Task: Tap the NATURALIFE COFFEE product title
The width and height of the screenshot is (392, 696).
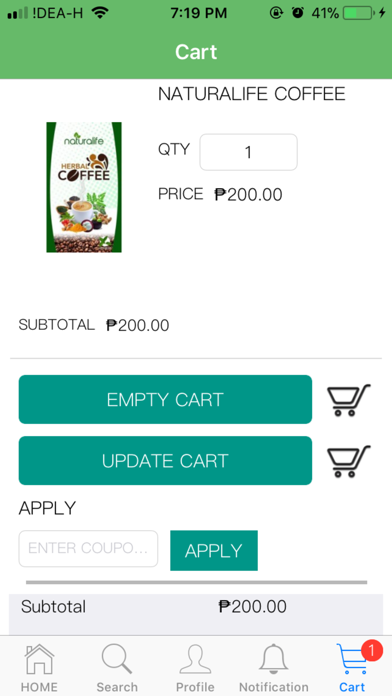Action: (252, 94)
